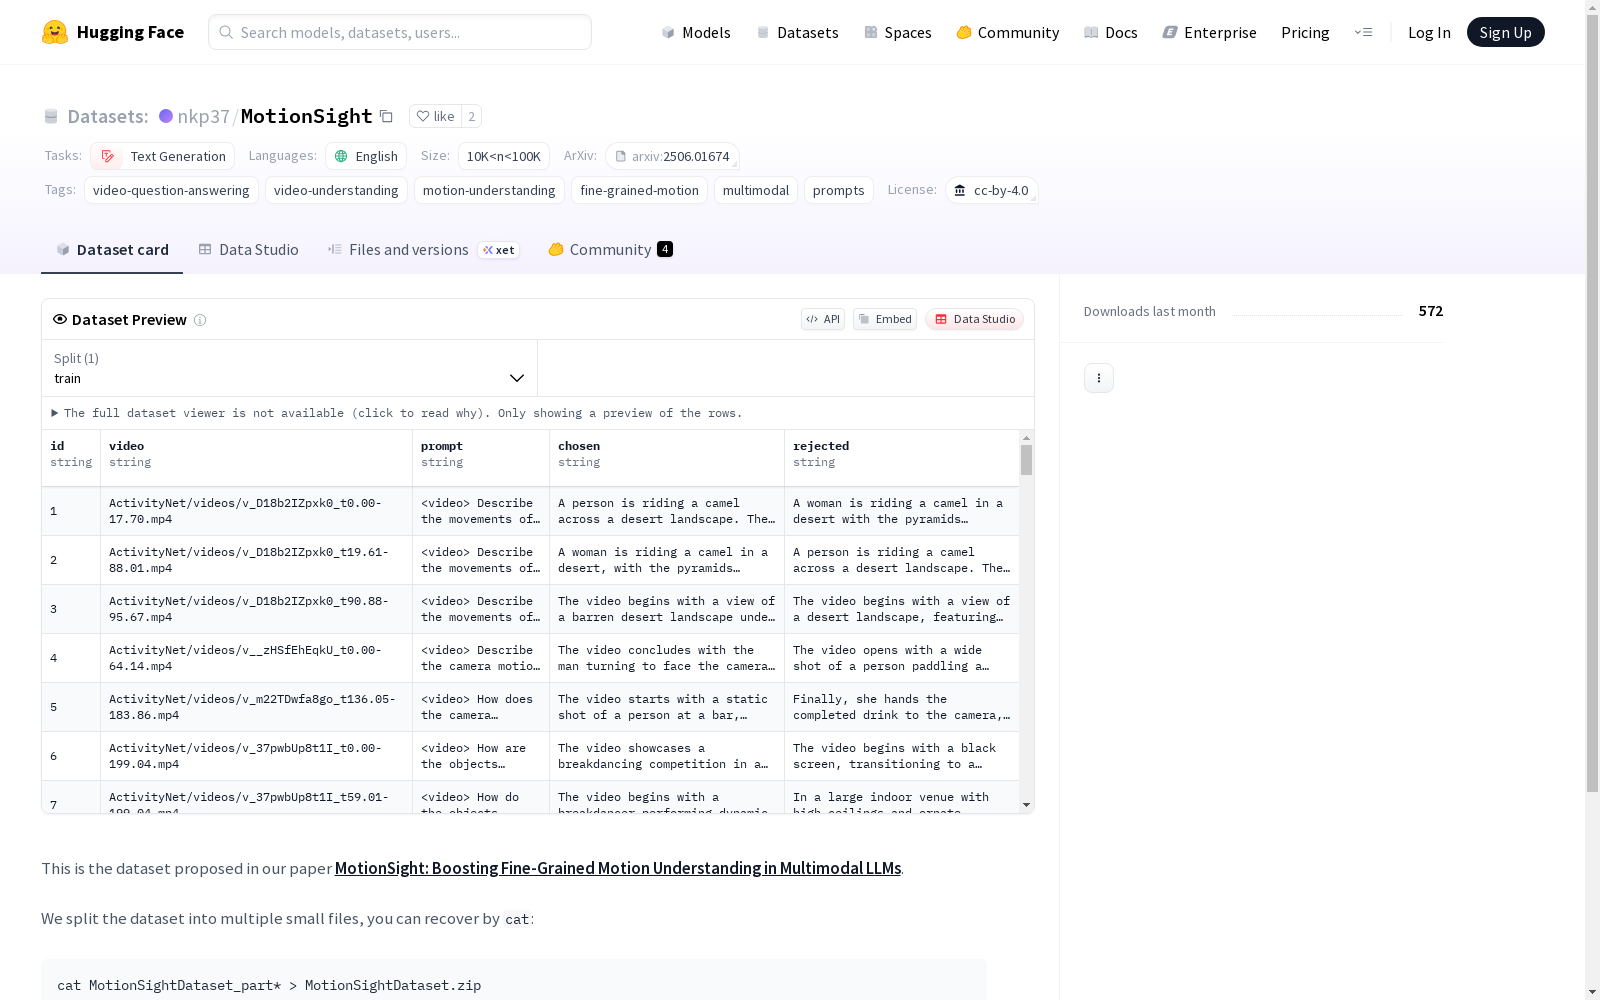Image resolution: width=1600 pixels, height=1000 pixels.
Task: Click the fine-grained-motion tag
Action: [640, 190]
